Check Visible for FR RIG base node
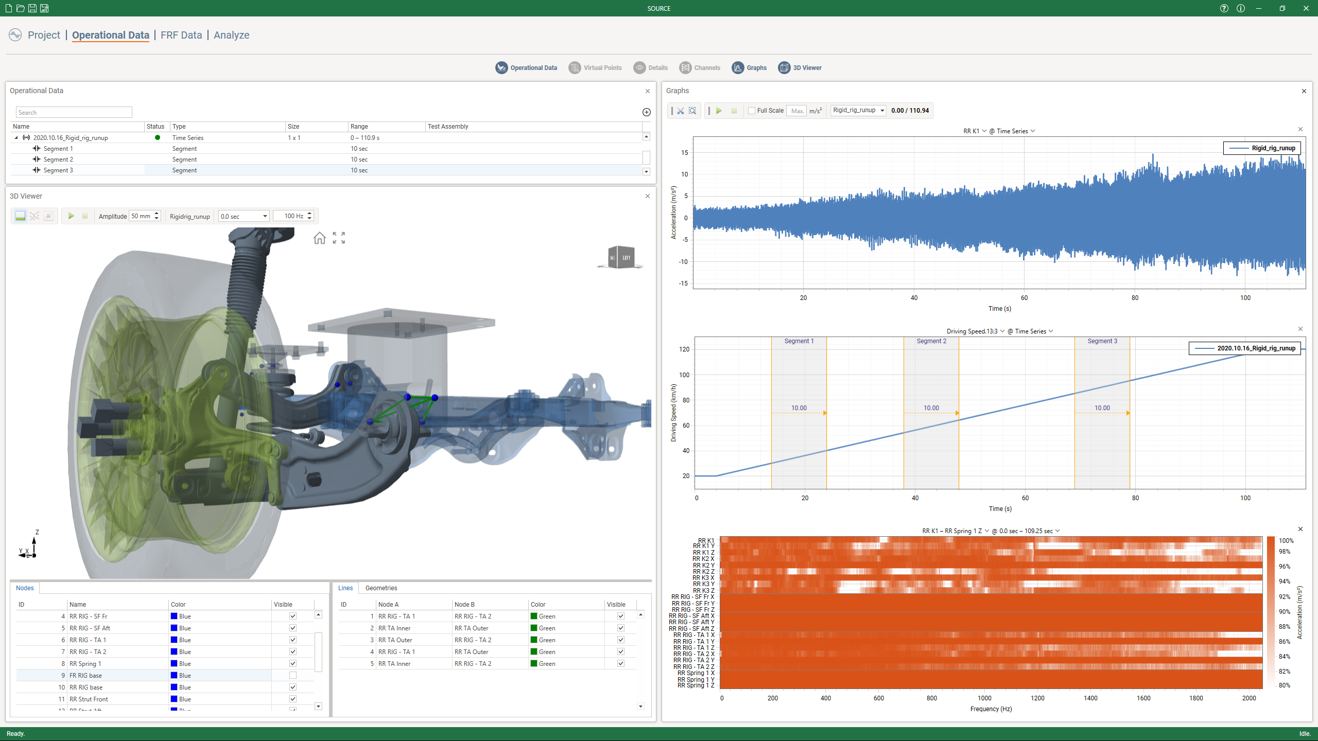 click(x=293, y=676)
